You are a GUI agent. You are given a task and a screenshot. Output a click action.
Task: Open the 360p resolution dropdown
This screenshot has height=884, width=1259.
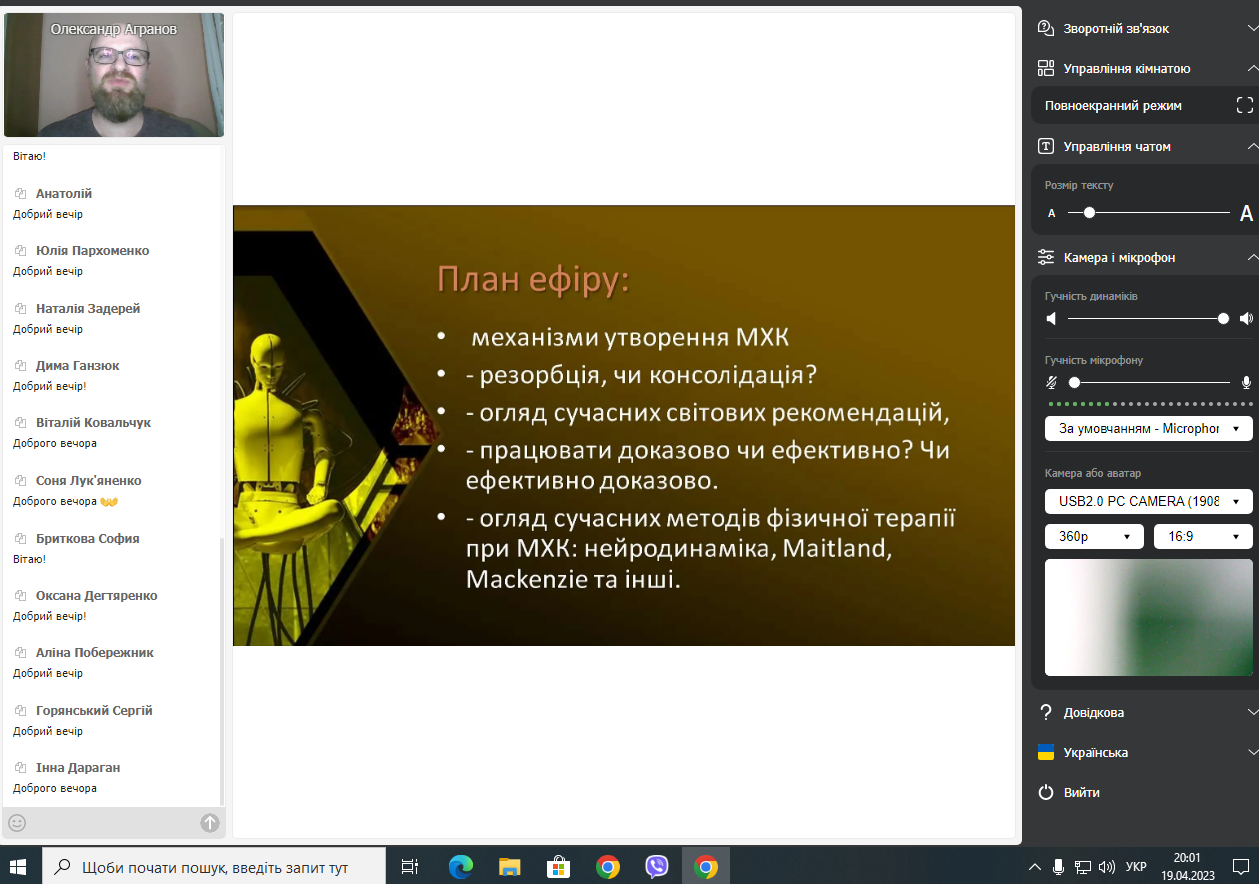1094,536
